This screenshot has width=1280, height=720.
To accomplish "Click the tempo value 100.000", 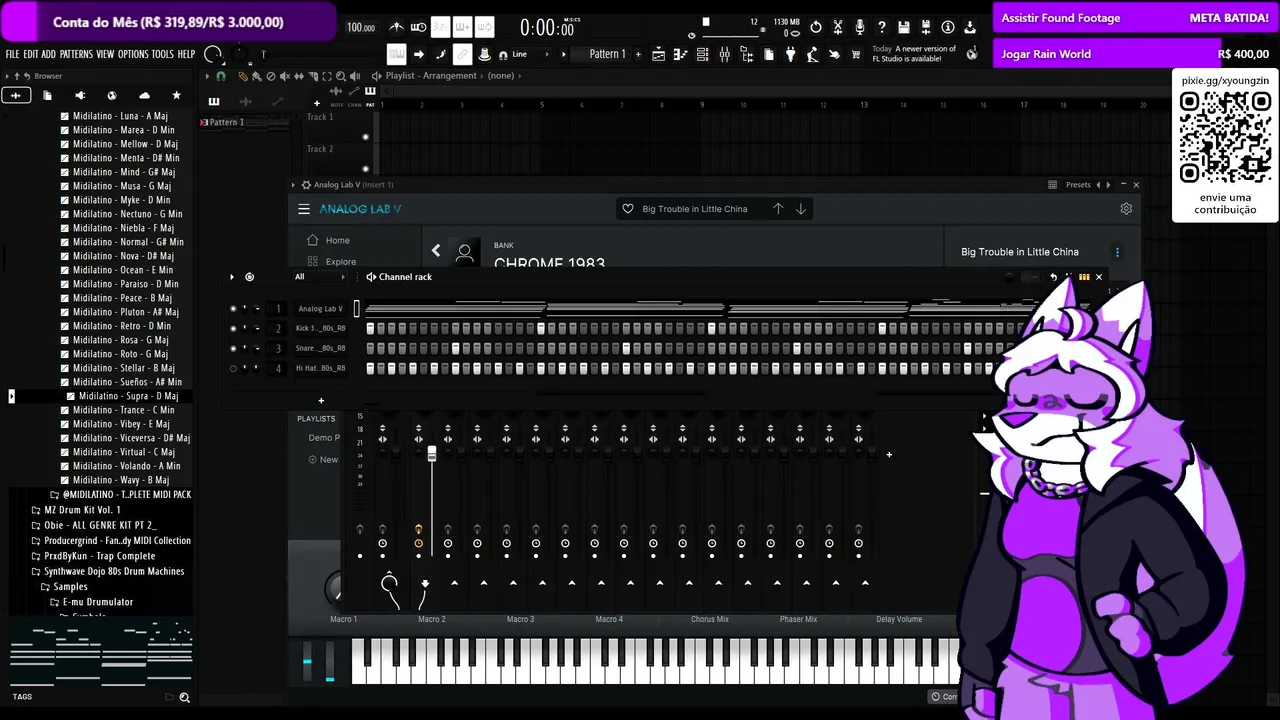I will coord(361,28).
